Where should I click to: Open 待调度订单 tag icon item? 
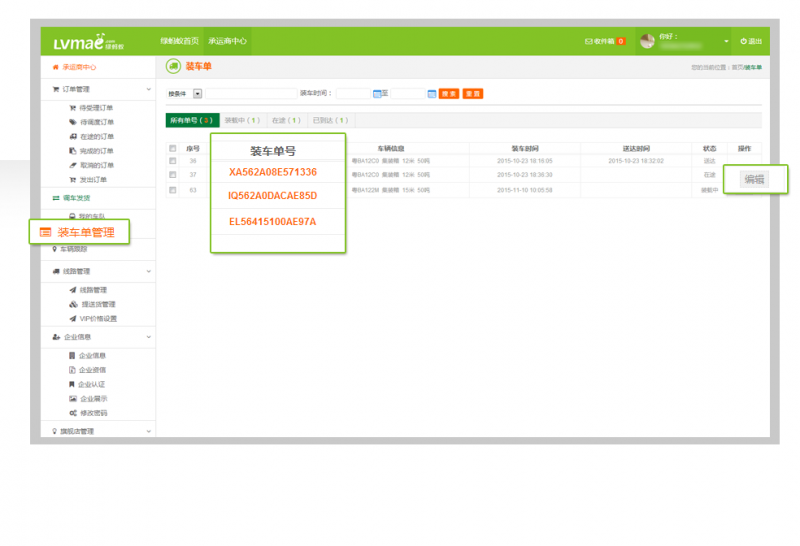92,122
